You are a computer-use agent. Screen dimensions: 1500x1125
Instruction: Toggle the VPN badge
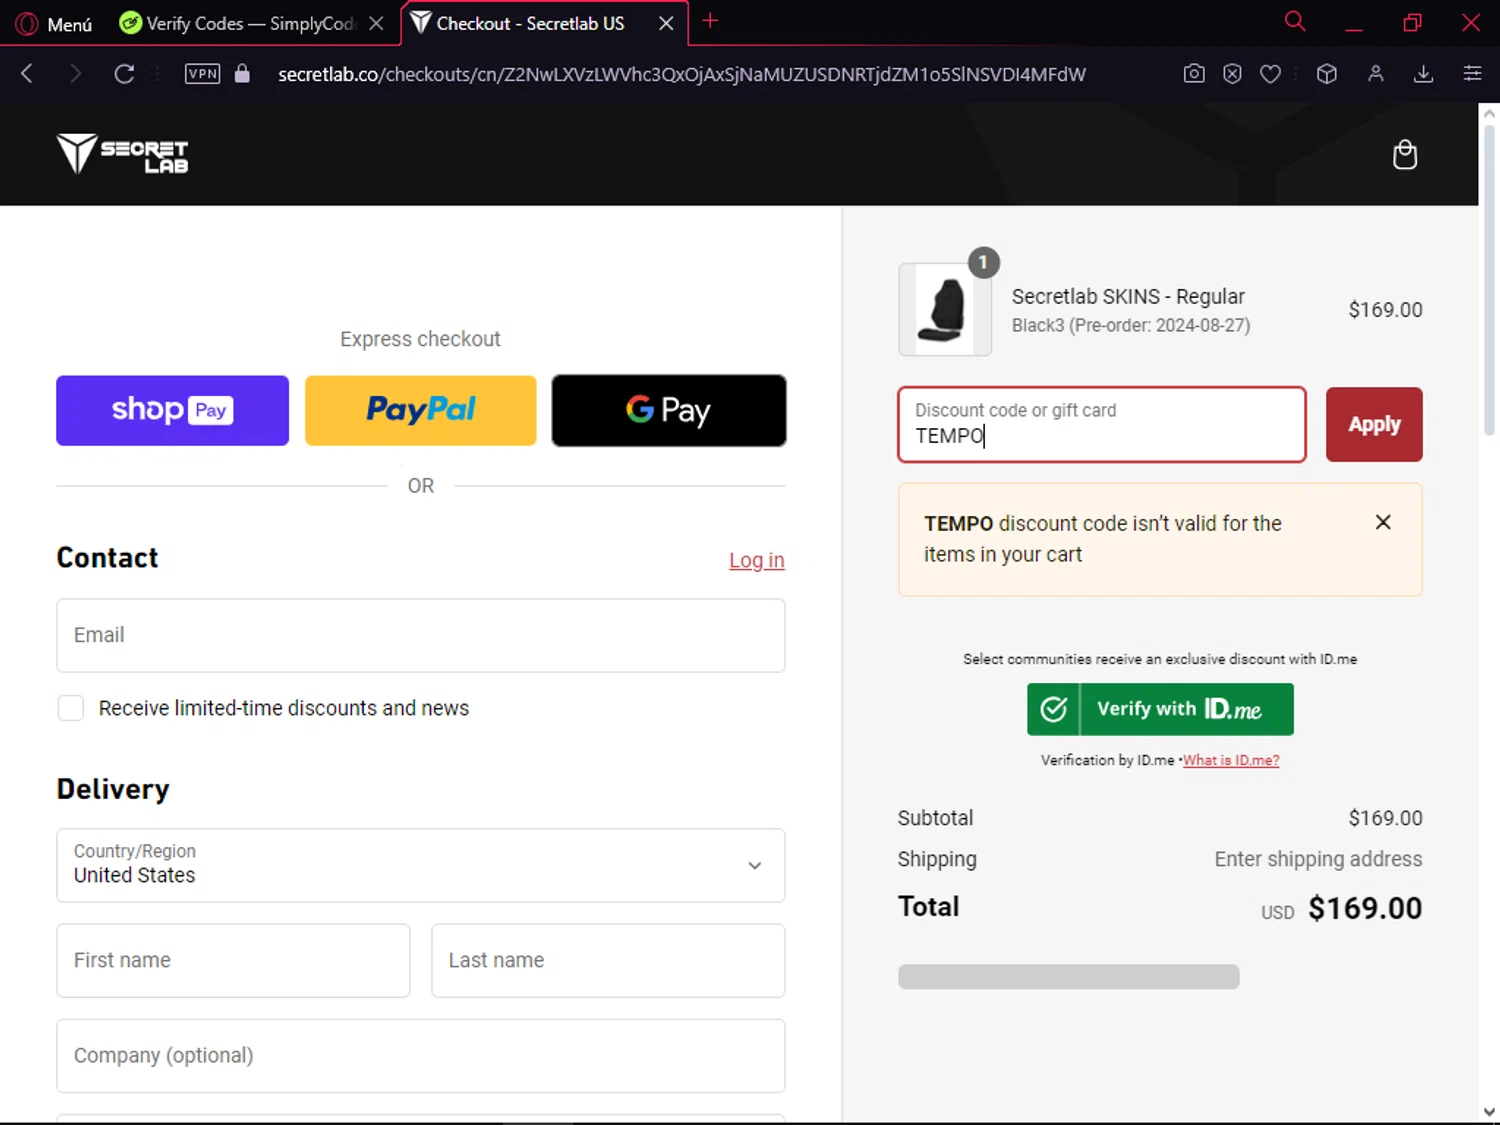click(202, 73)
